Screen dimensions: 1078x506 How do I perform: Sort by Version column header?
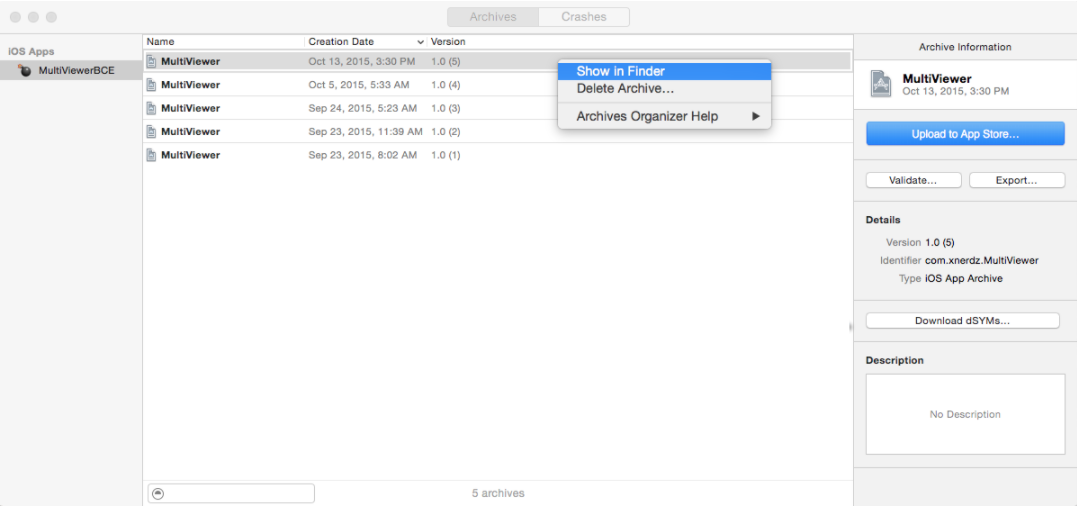(448, 41)
